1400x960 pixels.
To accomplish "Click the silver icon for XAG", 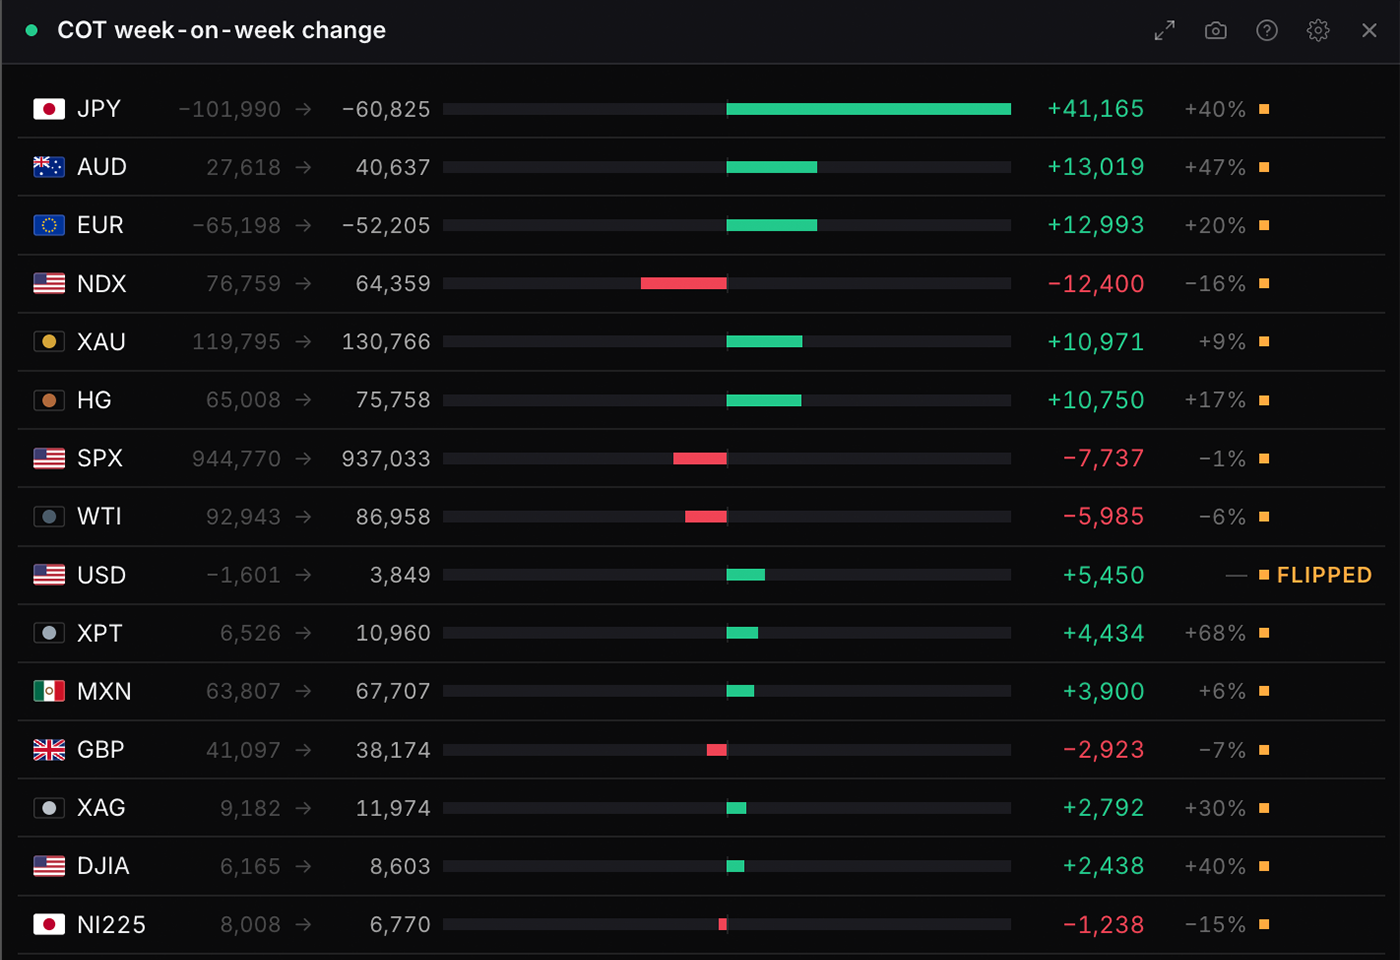I will 49,808.
